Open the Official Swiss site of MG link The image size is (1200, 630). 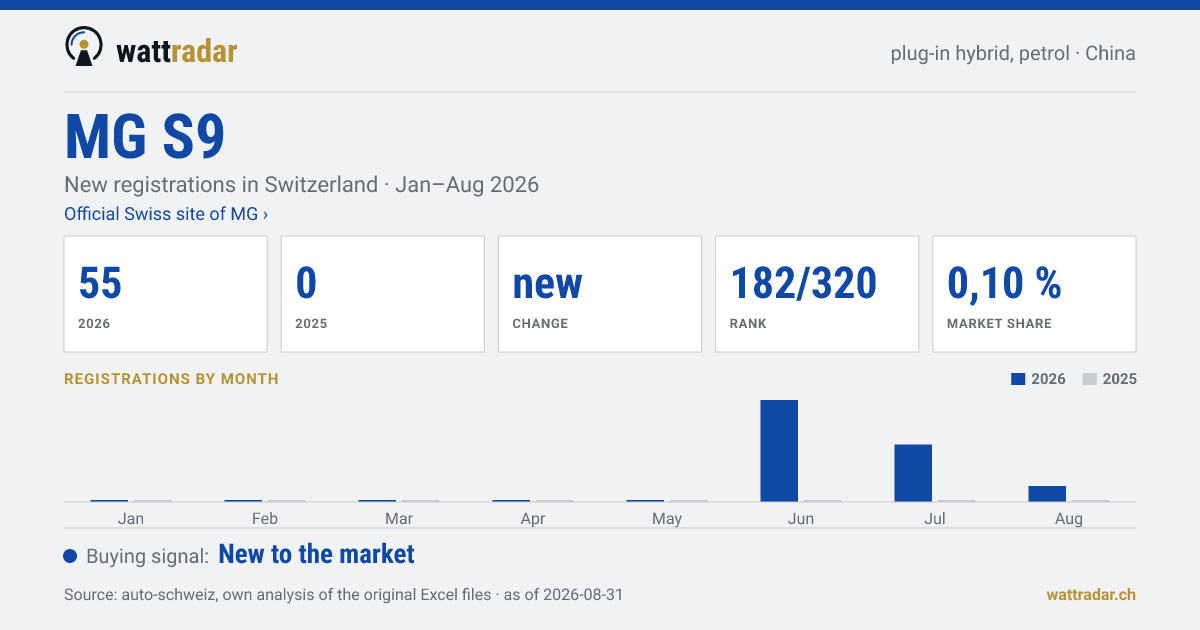tap(166, 214)
